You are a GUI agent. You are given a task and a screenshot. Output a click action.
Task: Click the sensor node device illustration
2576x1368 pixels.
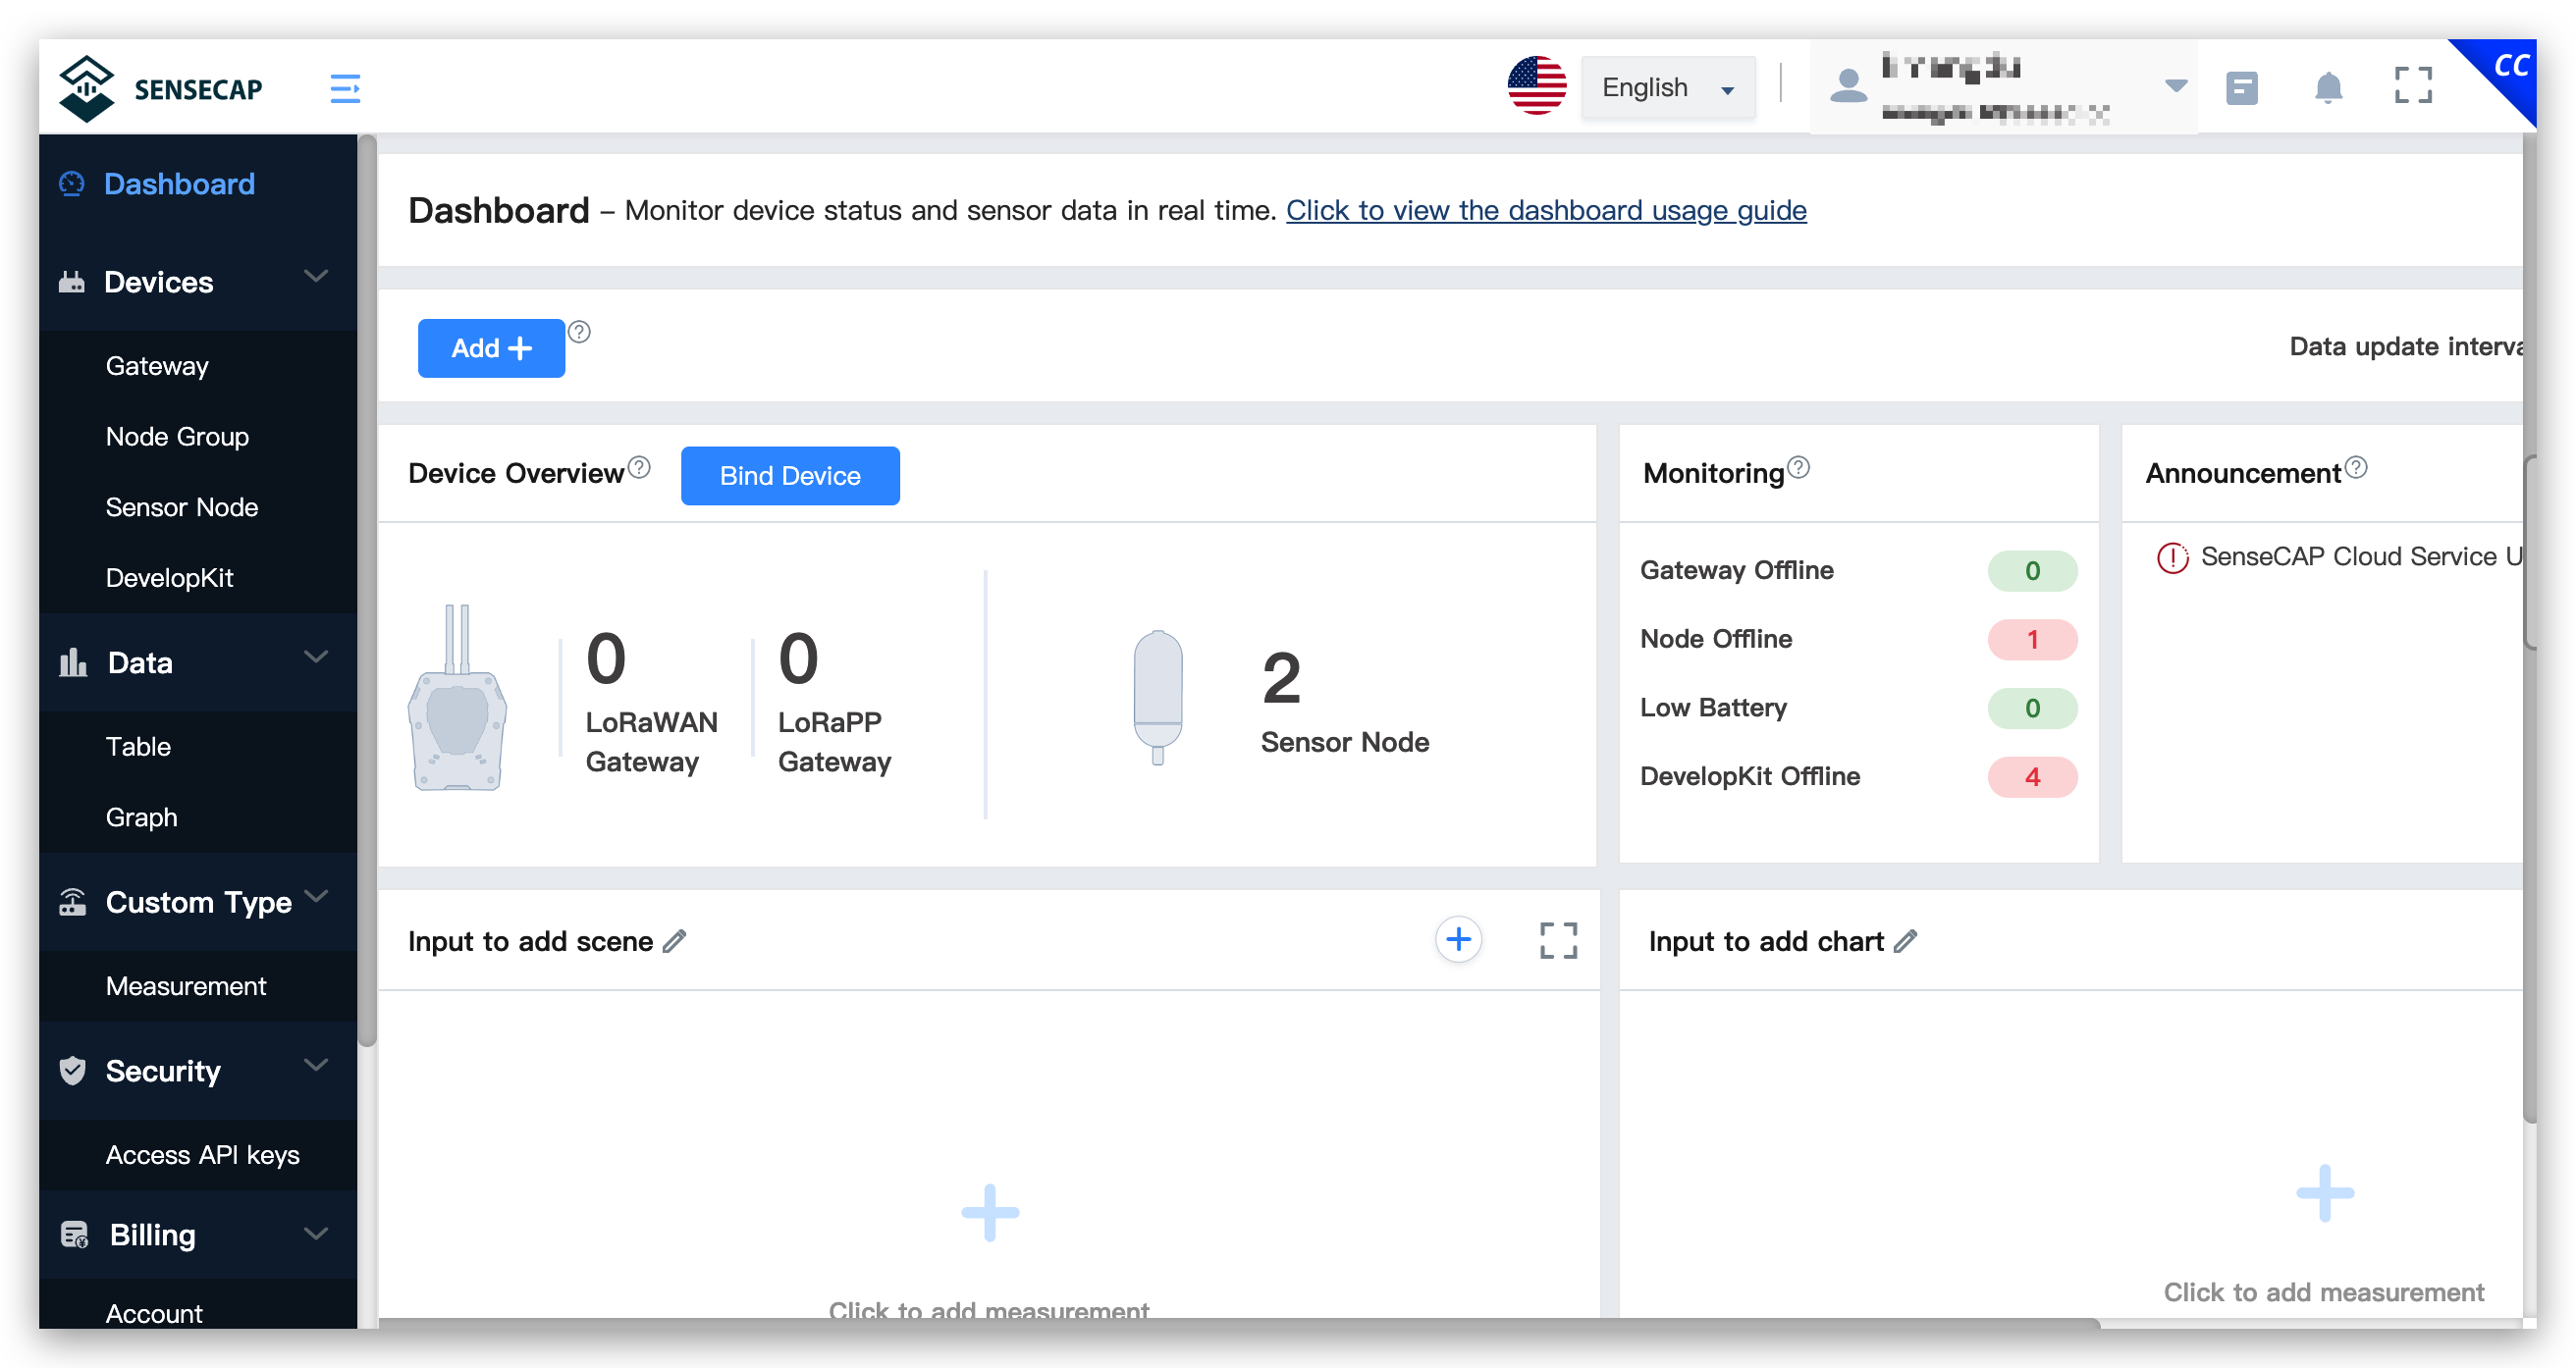pos(1158,697)
